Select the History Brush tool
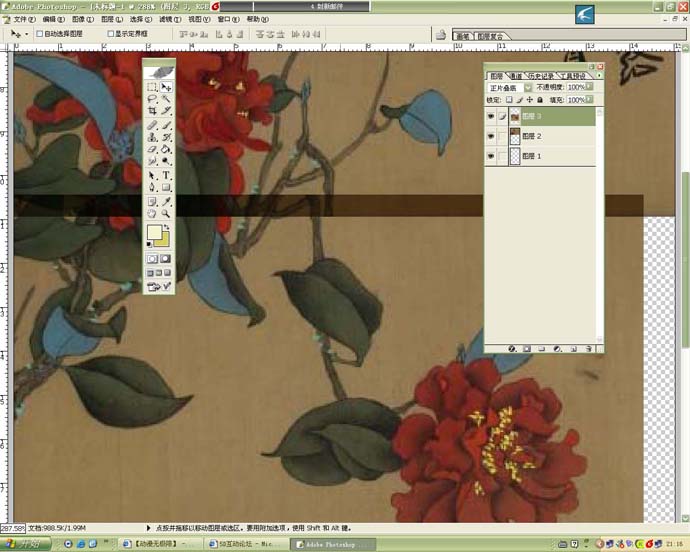This screenshot has height=552, width=690. click(x=166, y=137)
